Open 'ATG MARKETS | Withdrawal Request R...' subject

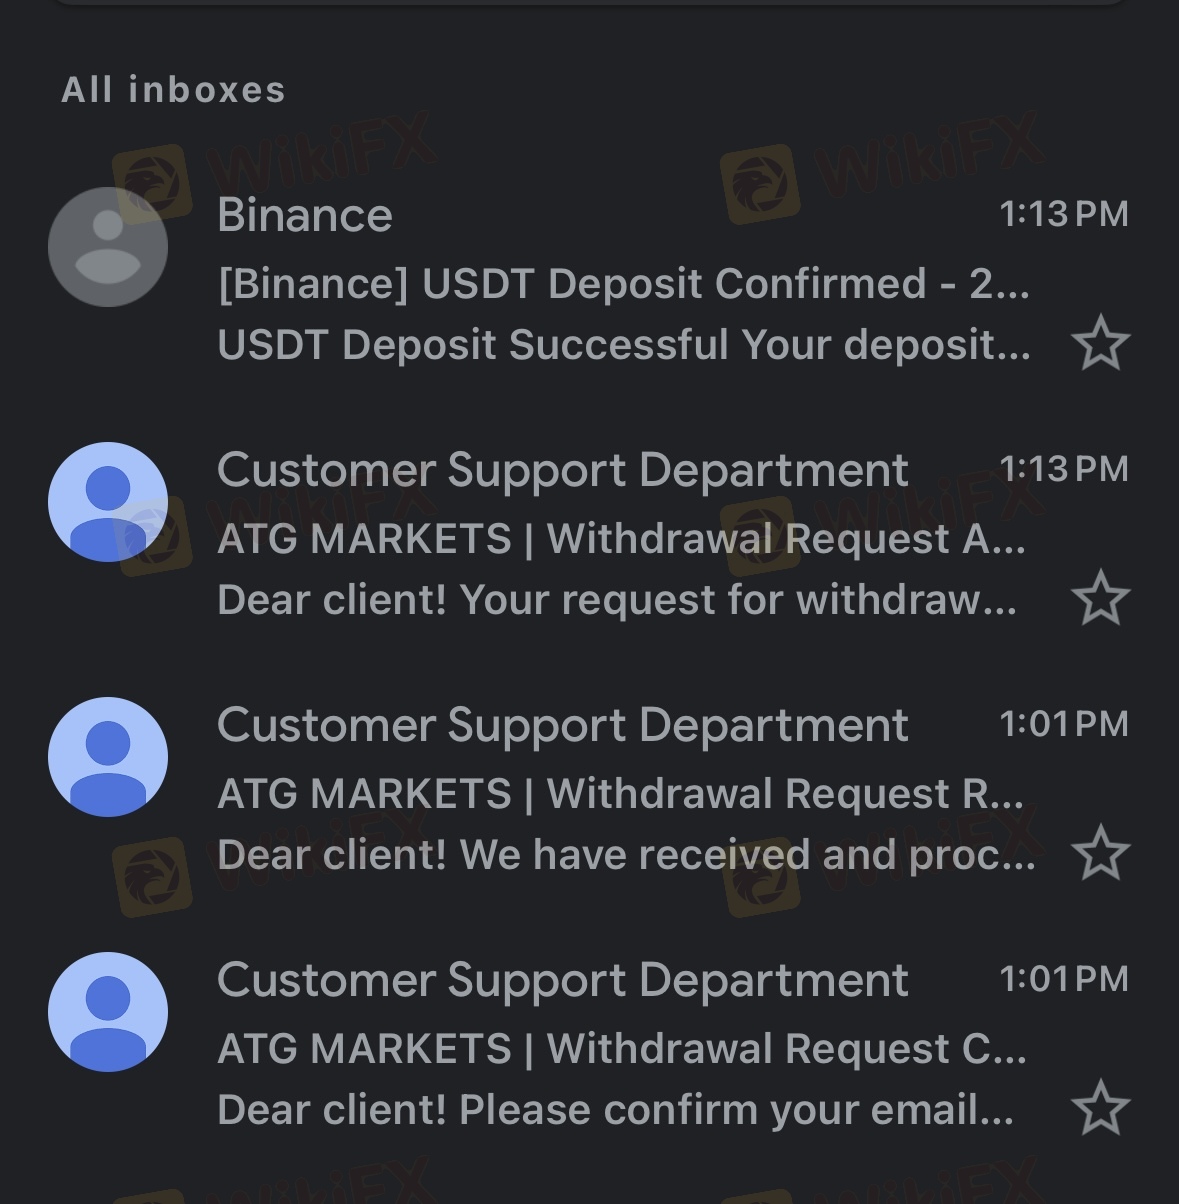[620, 794]
